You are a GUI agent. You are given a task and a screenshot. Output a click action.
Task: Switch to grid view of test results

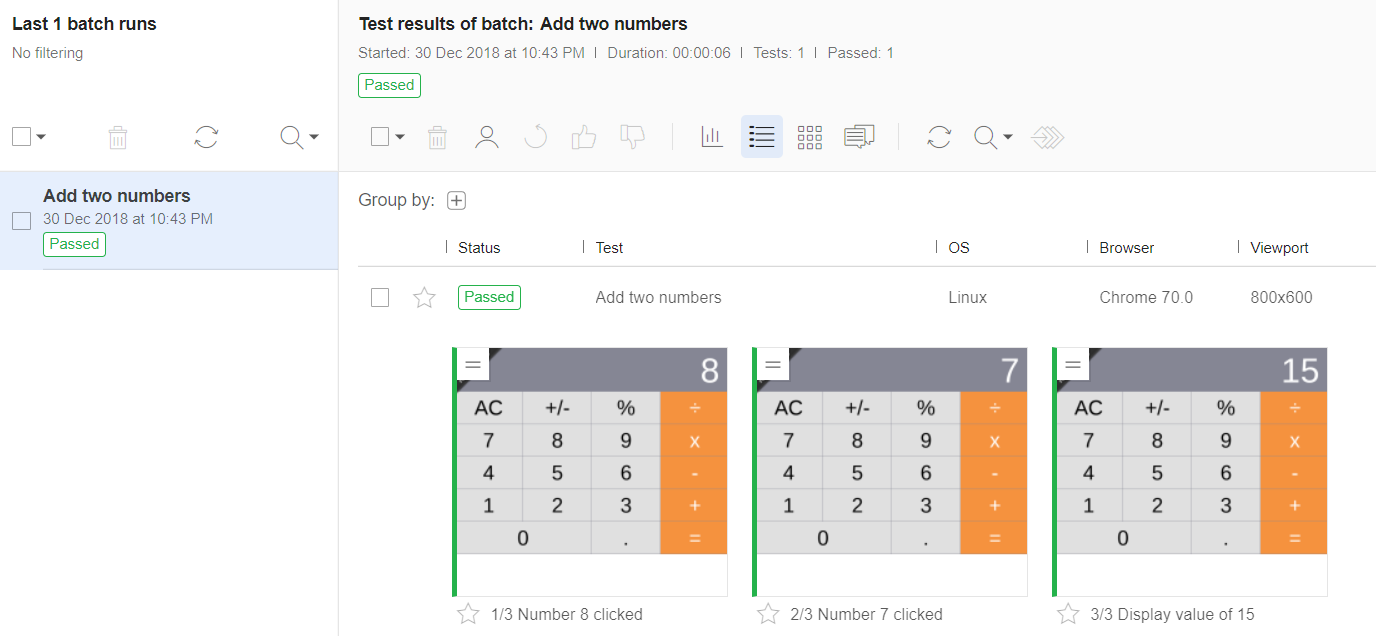coord(810,137)
